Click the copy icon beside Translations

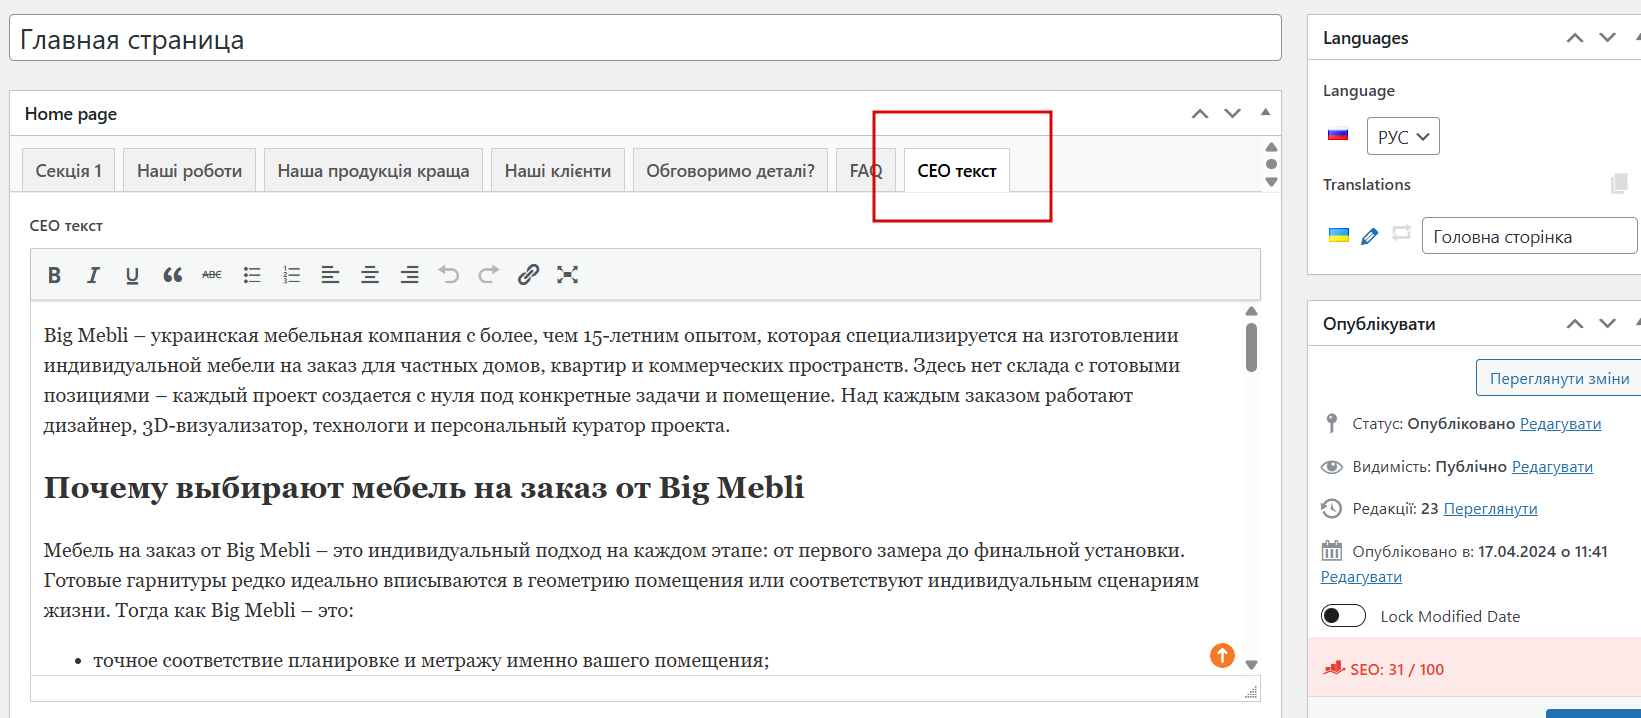1619,183
